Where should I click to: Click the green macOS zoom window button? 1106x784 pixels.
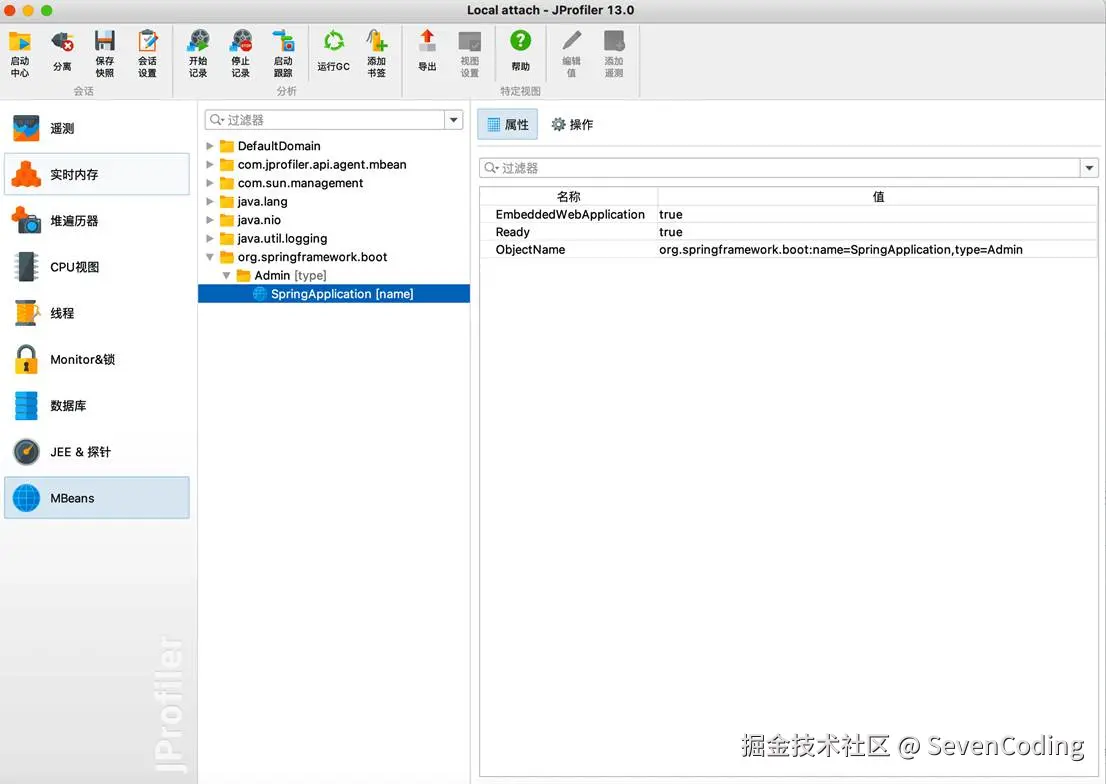click(x=47, y=10)
